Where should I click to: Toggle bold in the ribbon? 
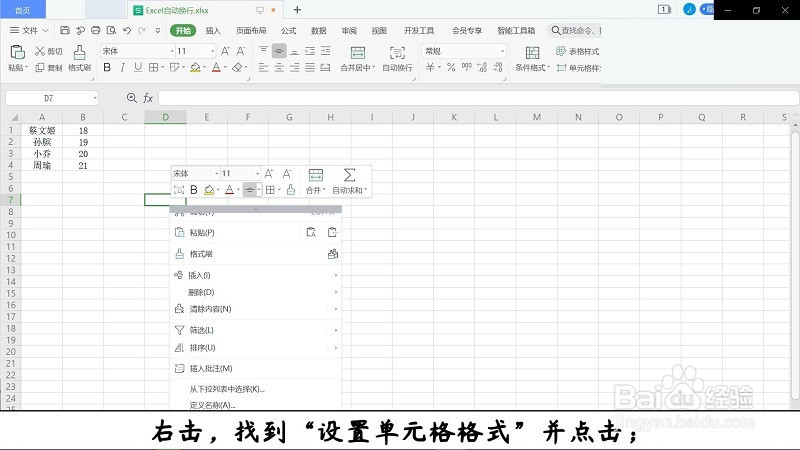(107, 67)
